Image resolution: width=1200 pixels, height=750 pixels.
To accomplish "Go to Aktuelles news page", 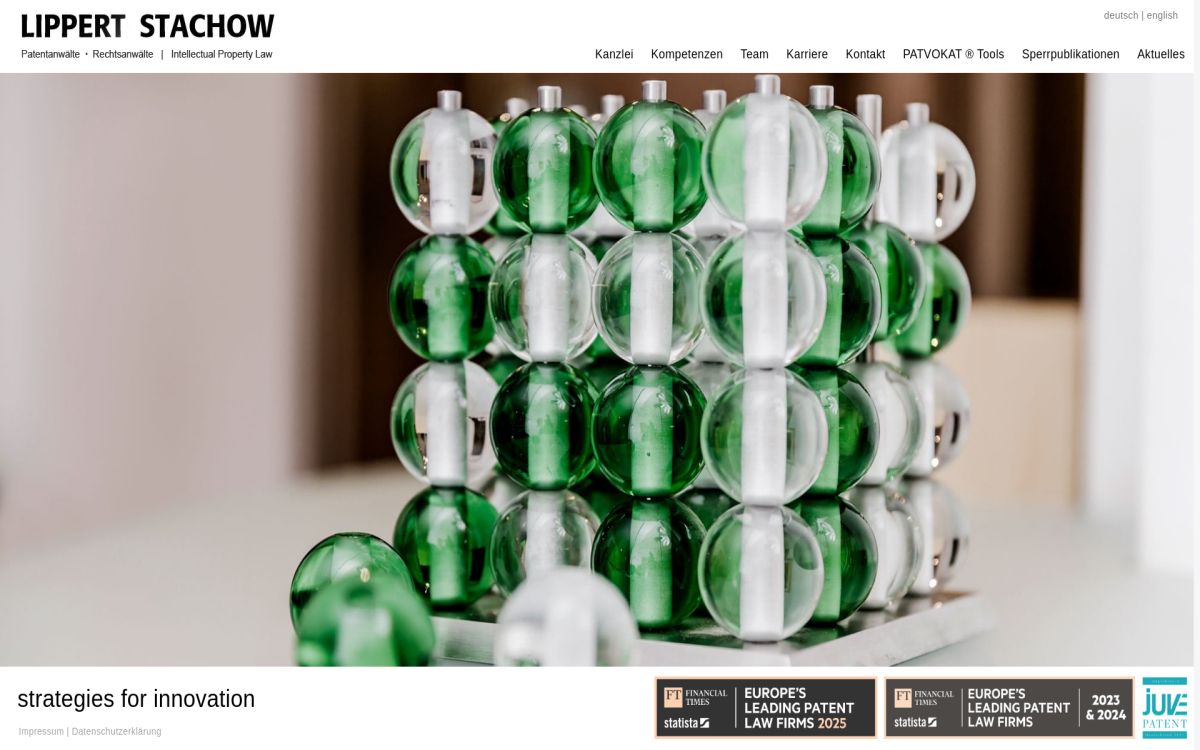I will click(1160, 54).
